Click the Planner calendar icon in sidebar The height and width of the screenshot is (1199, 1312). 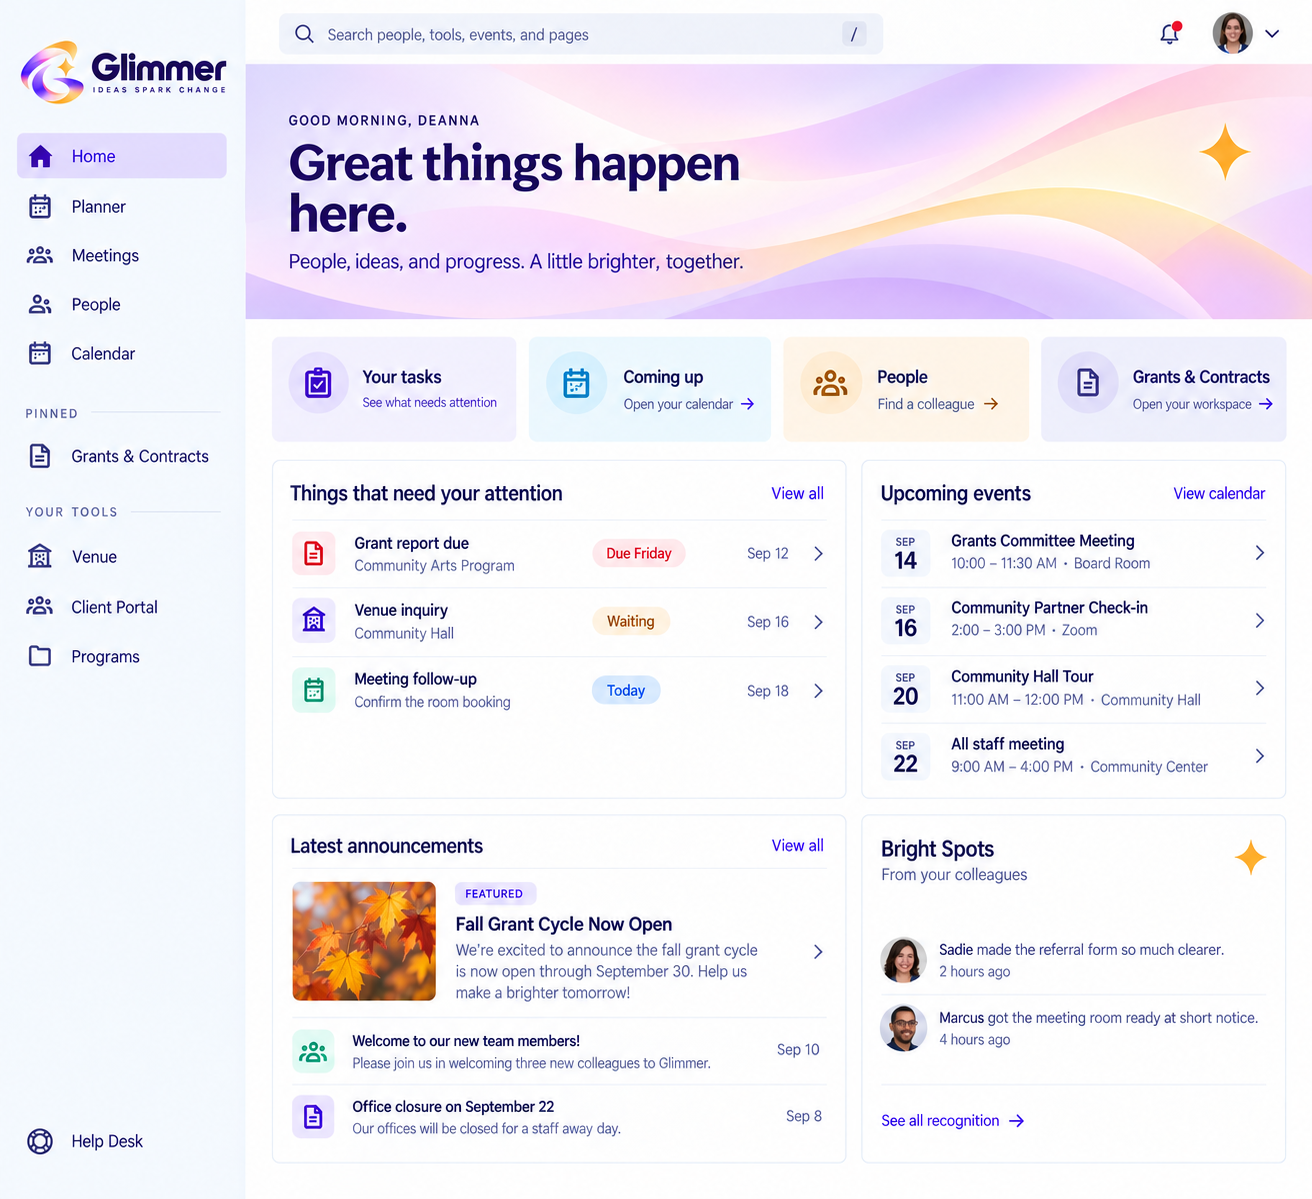[40, 207]
